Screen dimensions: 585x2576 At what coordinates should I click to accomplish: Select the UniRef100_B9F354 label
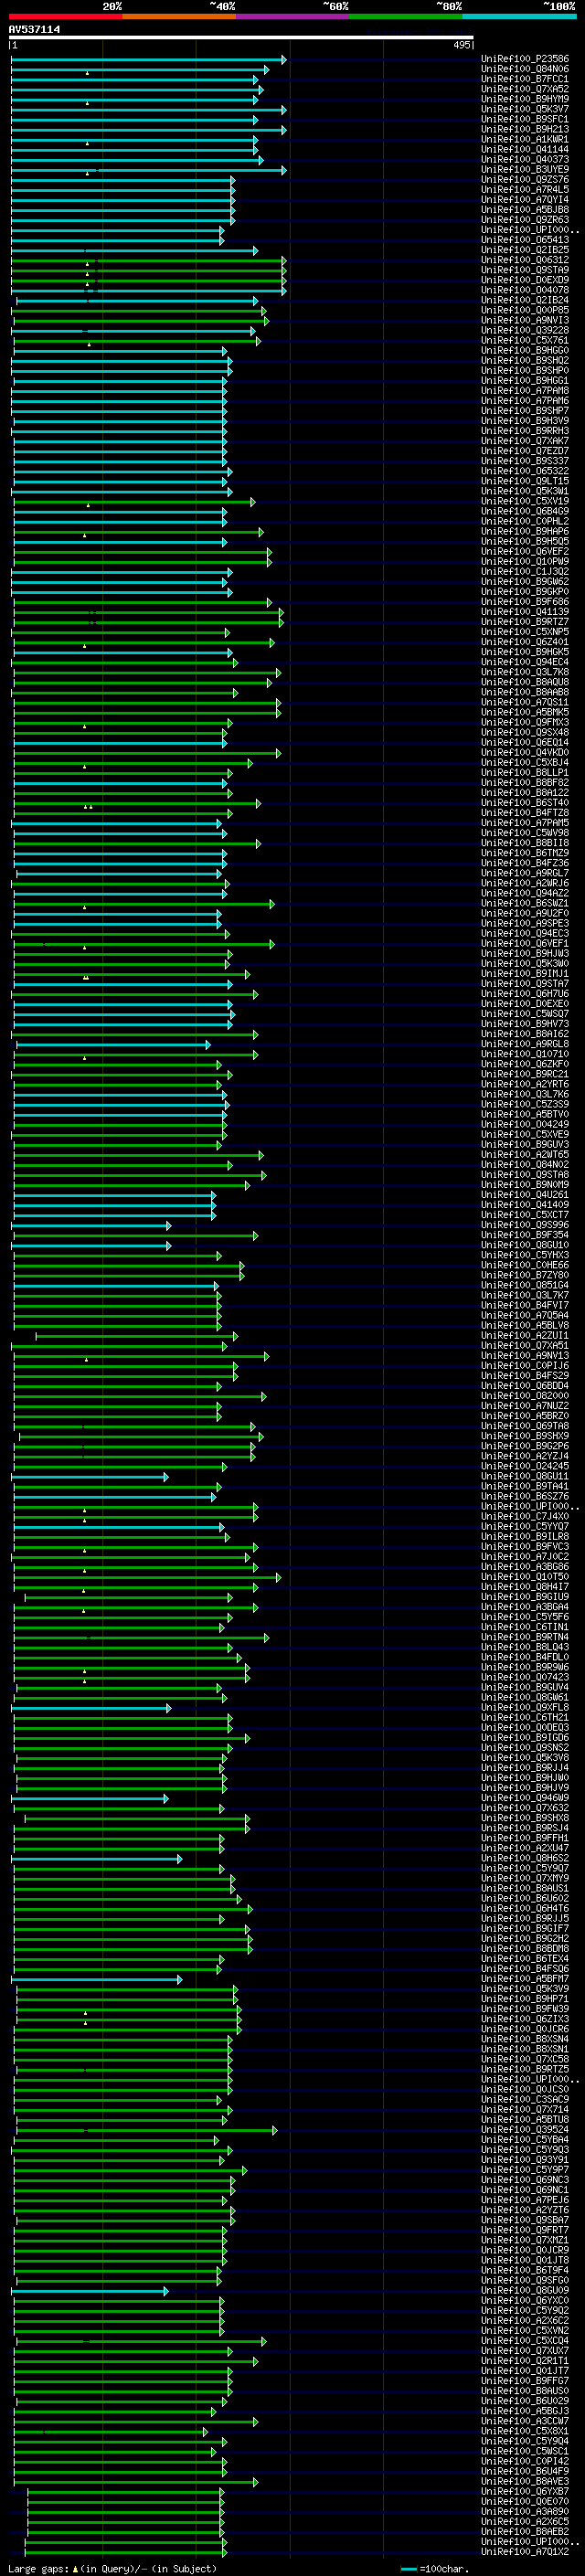(525, 1235)
